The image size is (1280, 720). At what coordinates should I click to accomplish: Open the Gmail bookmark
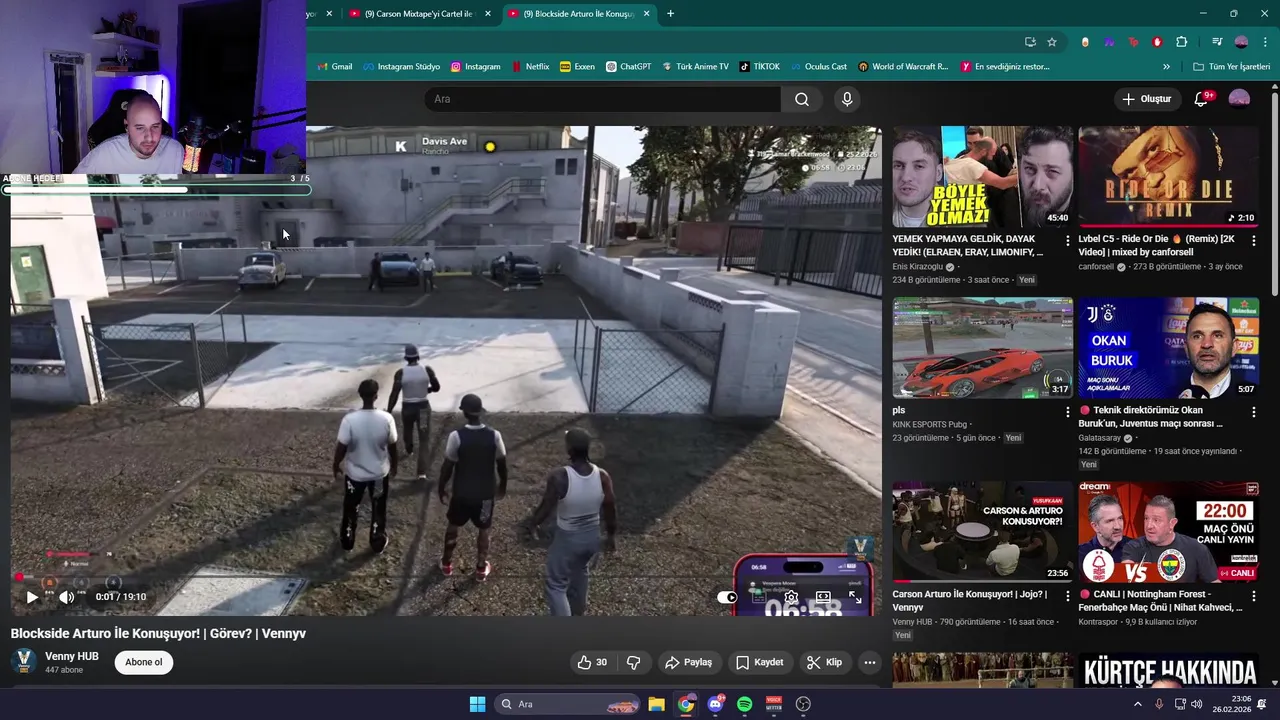point(335,67)
